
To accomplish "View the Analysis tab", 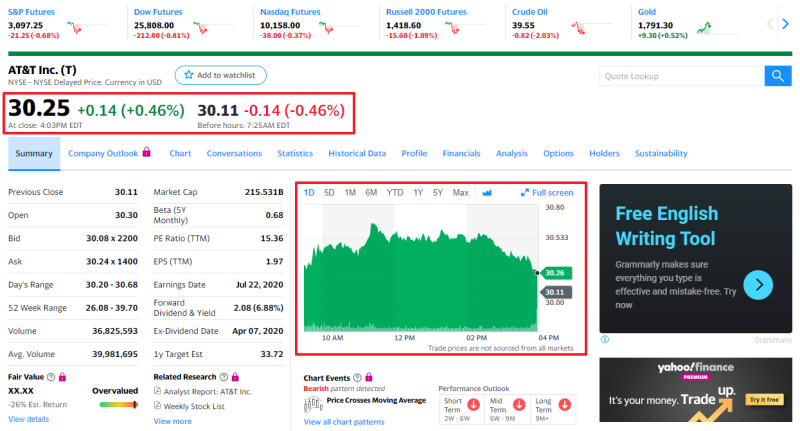I will pos(512,154).
